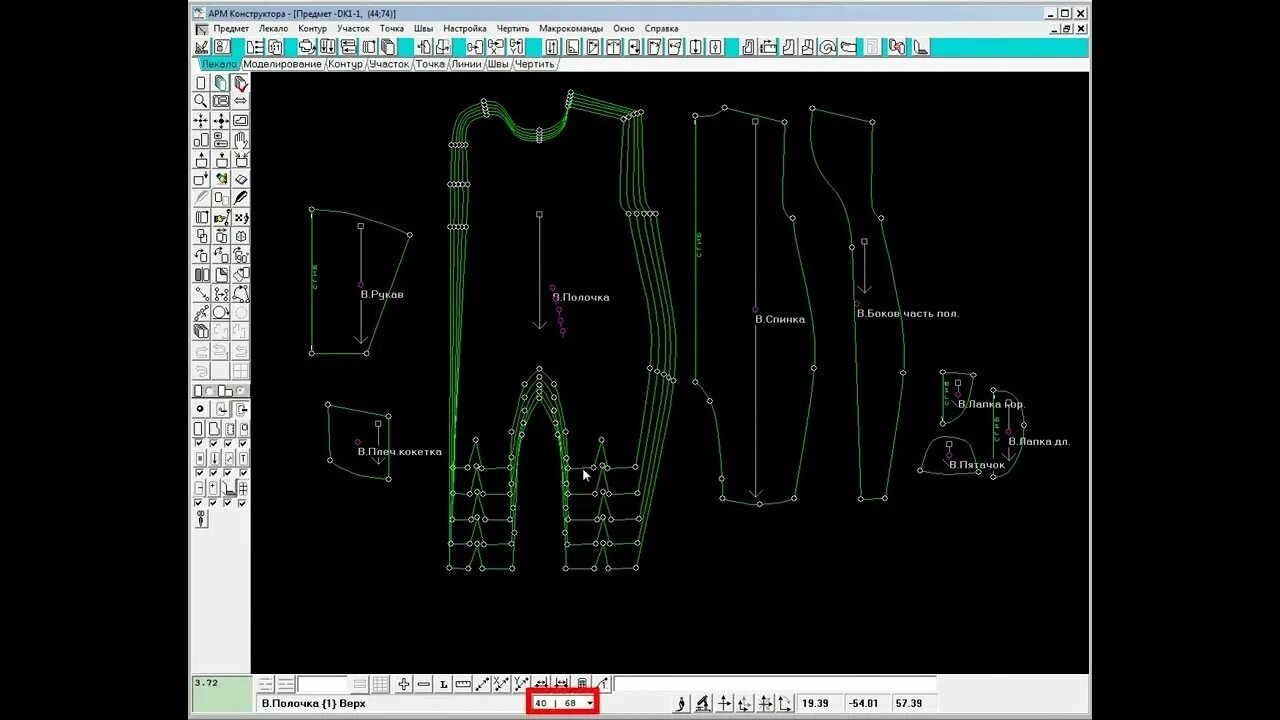Select the circle drawing tool in toolbox
The height and width of the screenshot is (720, 1280).
pos(220,313)
